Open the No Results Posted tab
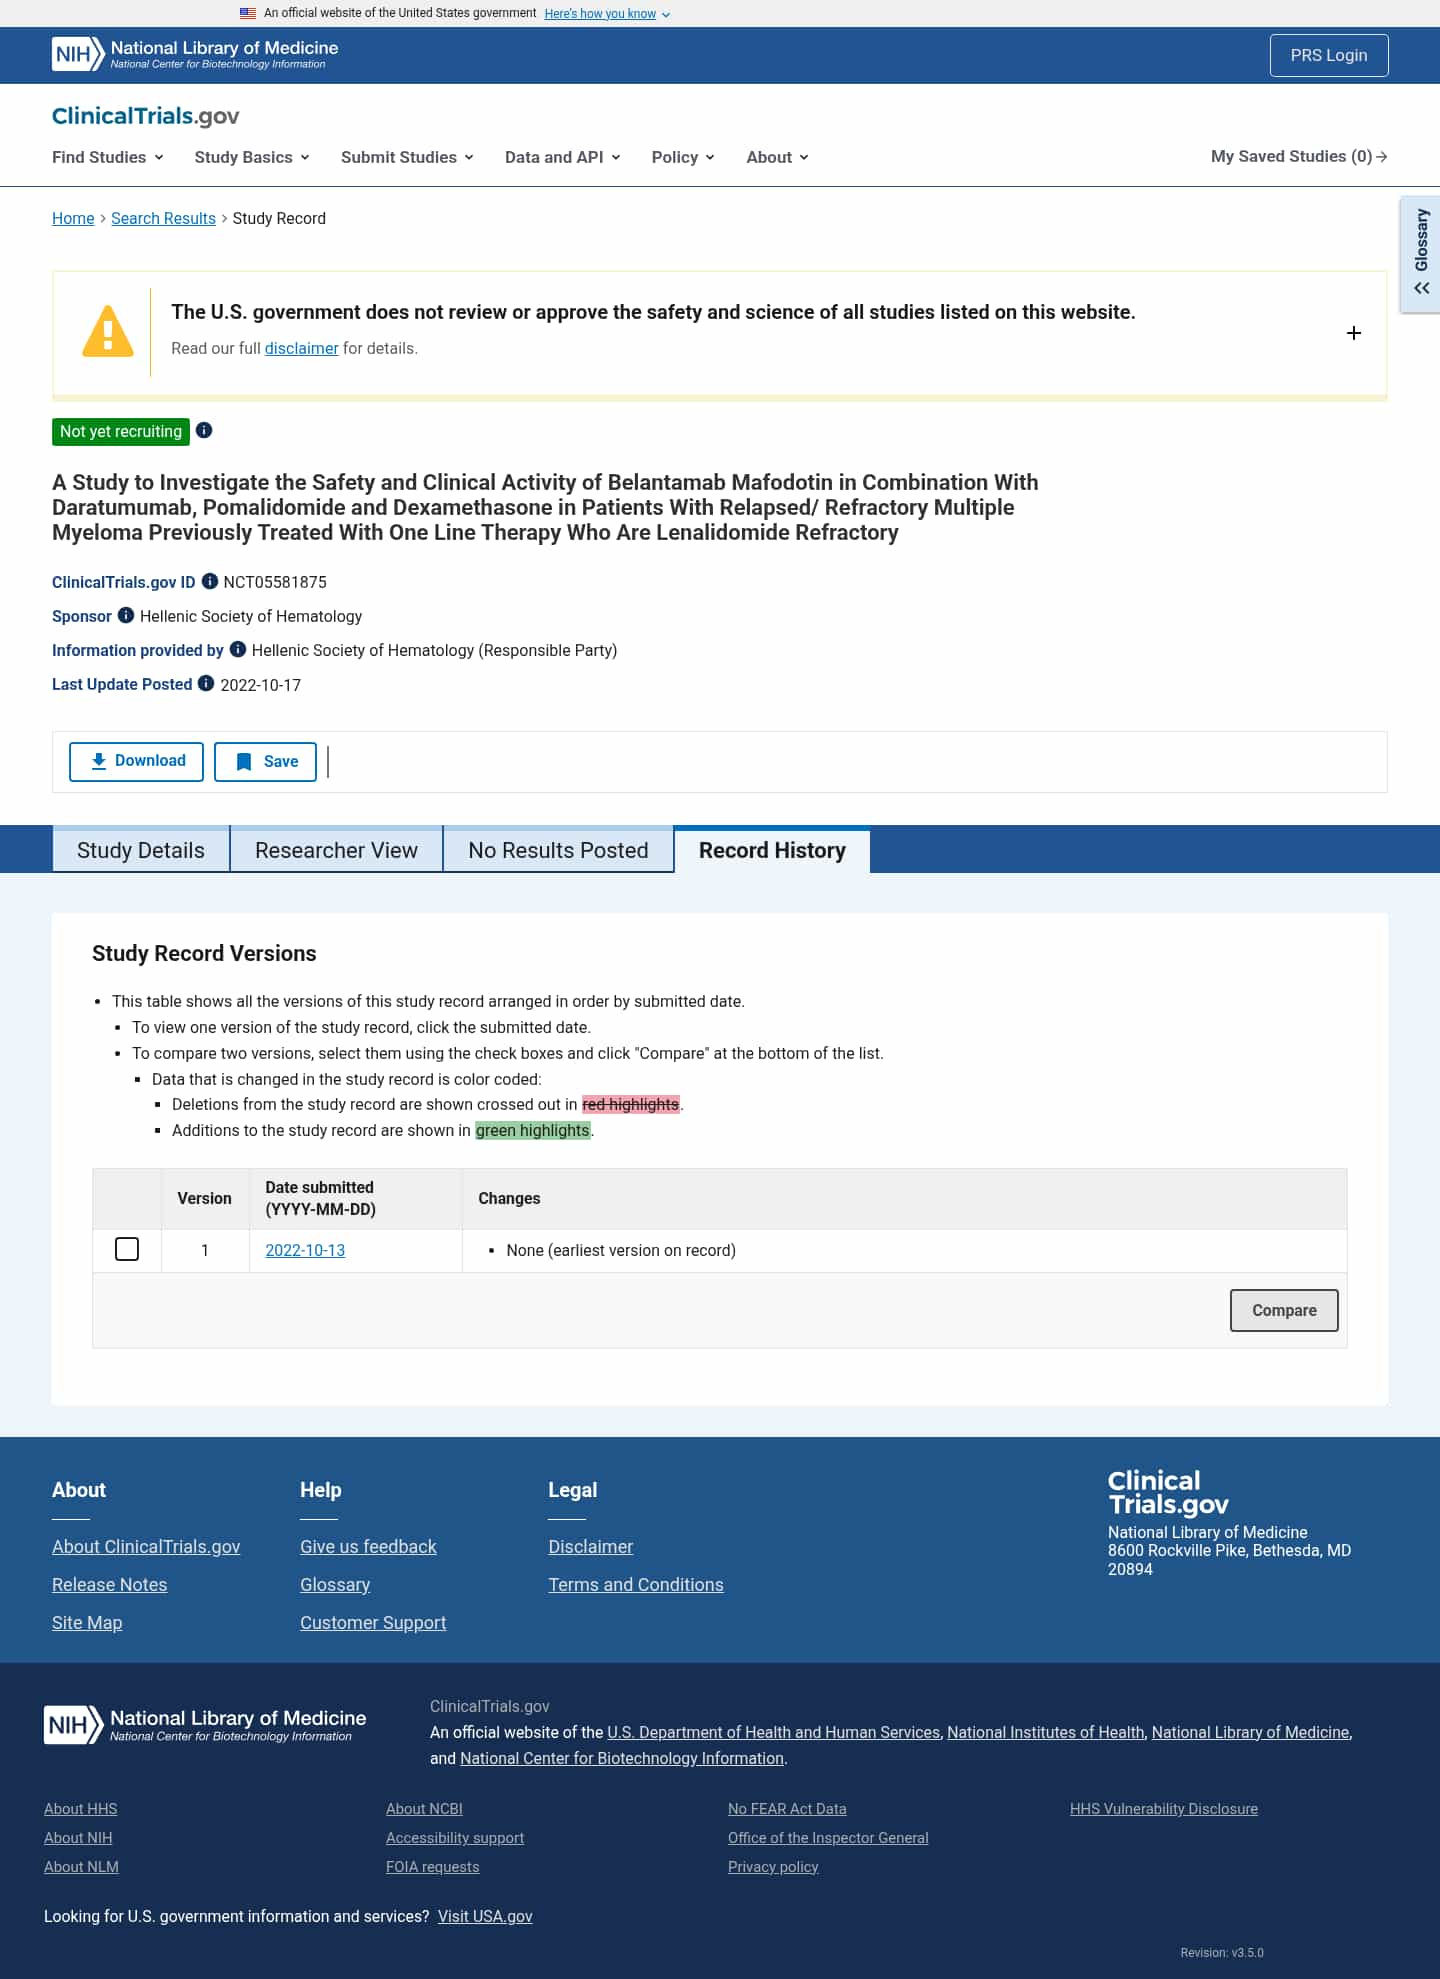1440x1979 pixels. (x=558, y=850)
